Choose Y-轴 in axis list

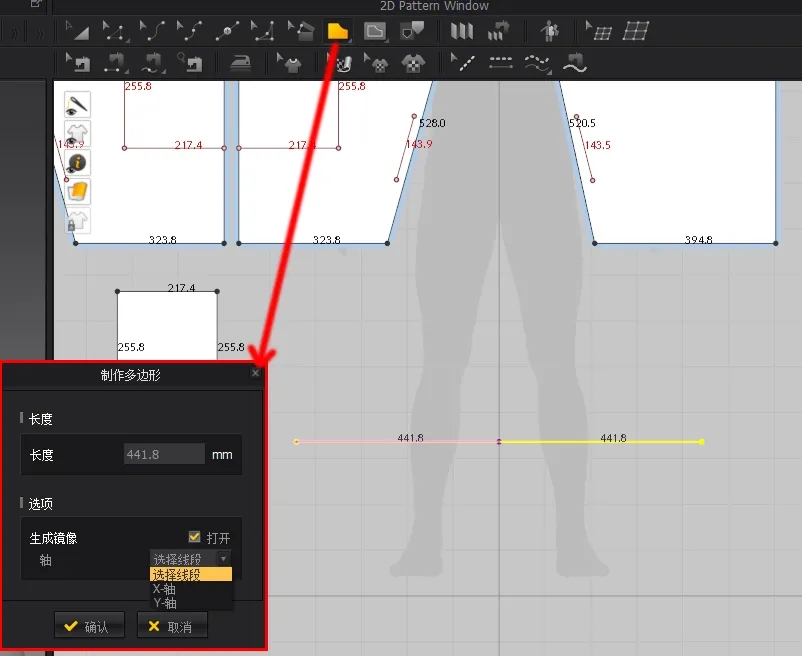[x=191, y=603]
